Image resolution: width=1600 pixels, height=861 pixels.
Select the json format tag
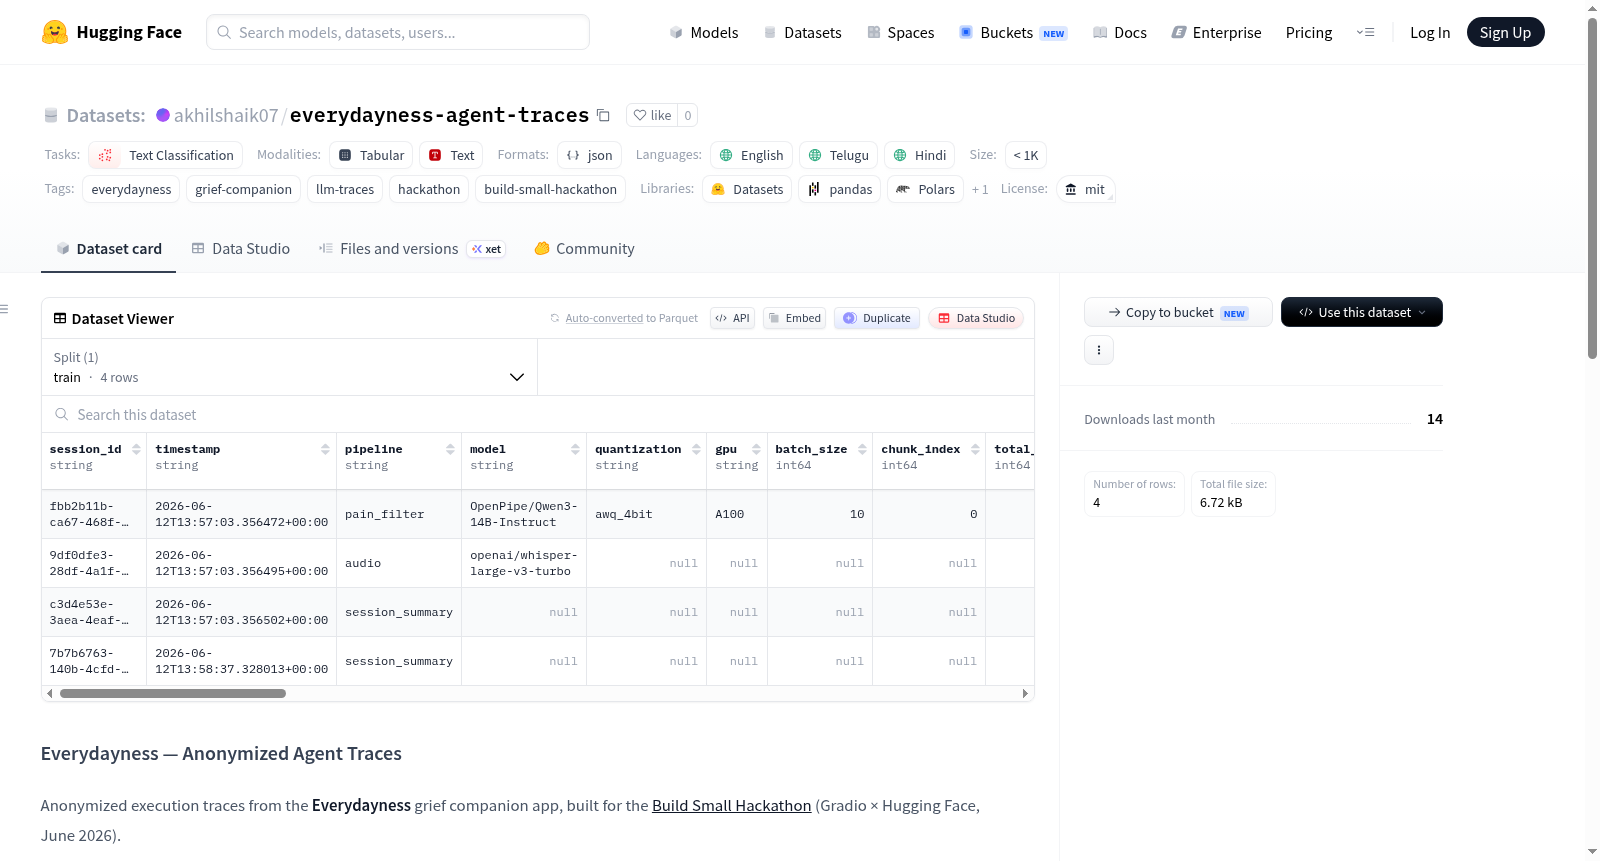589,155
